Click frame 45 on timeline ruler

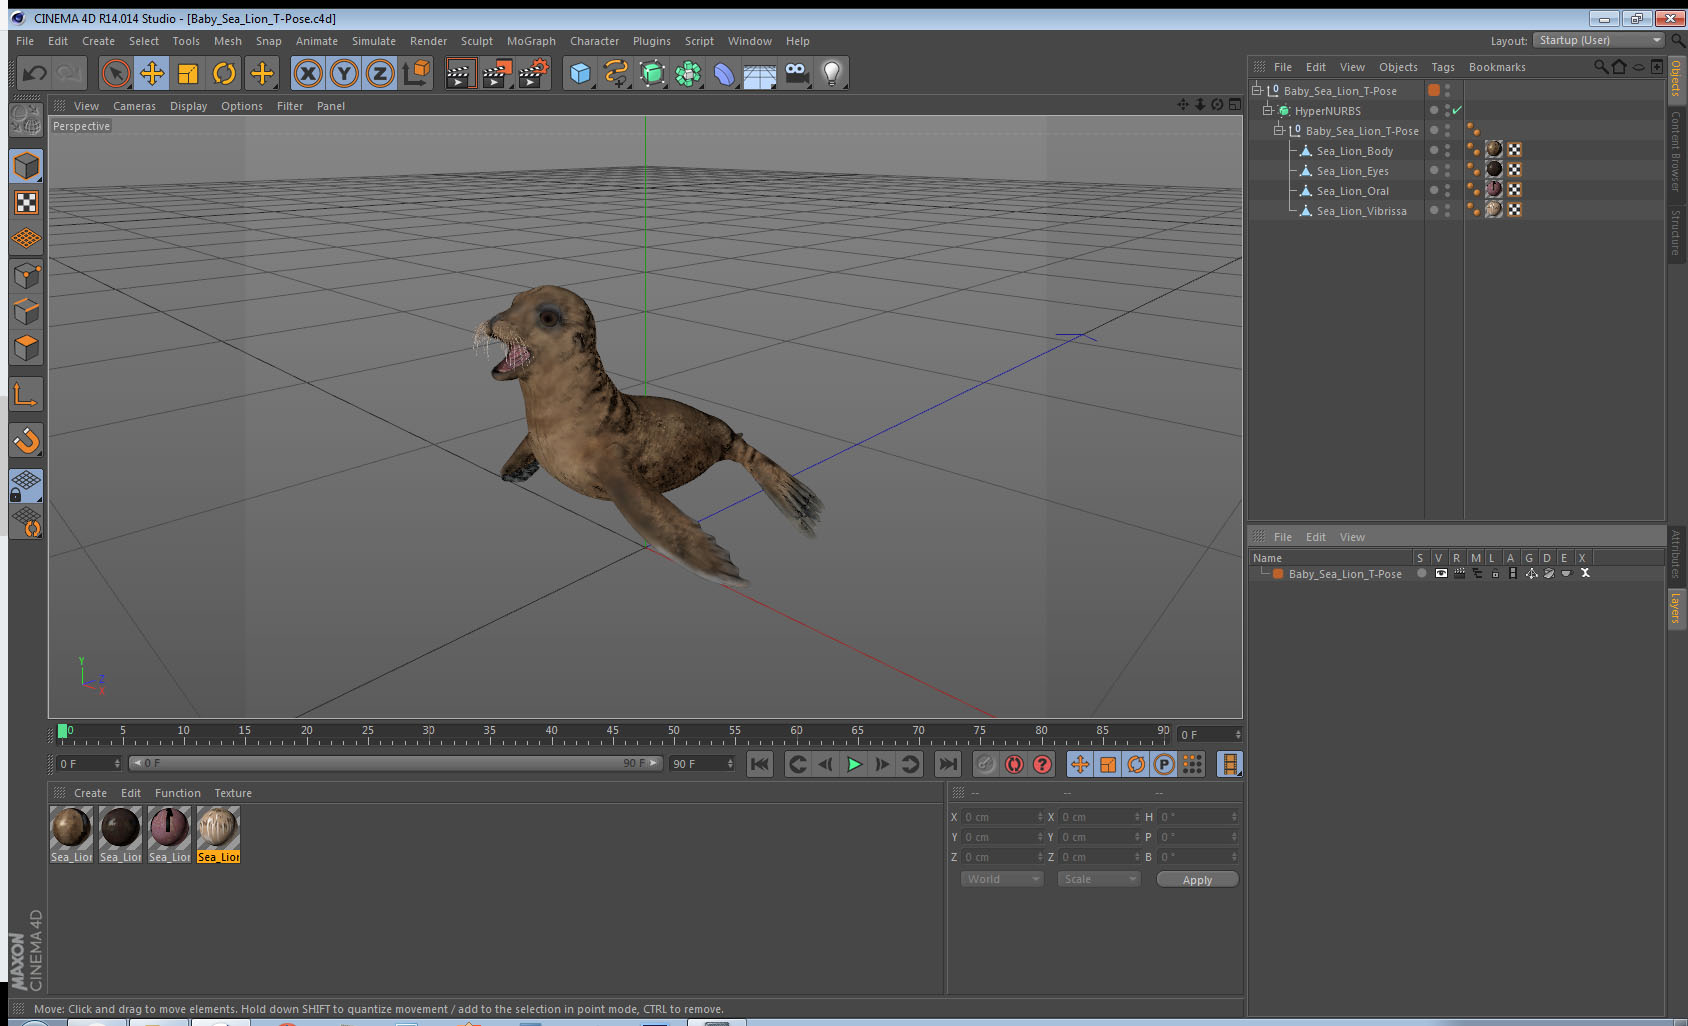coord(612,731)
